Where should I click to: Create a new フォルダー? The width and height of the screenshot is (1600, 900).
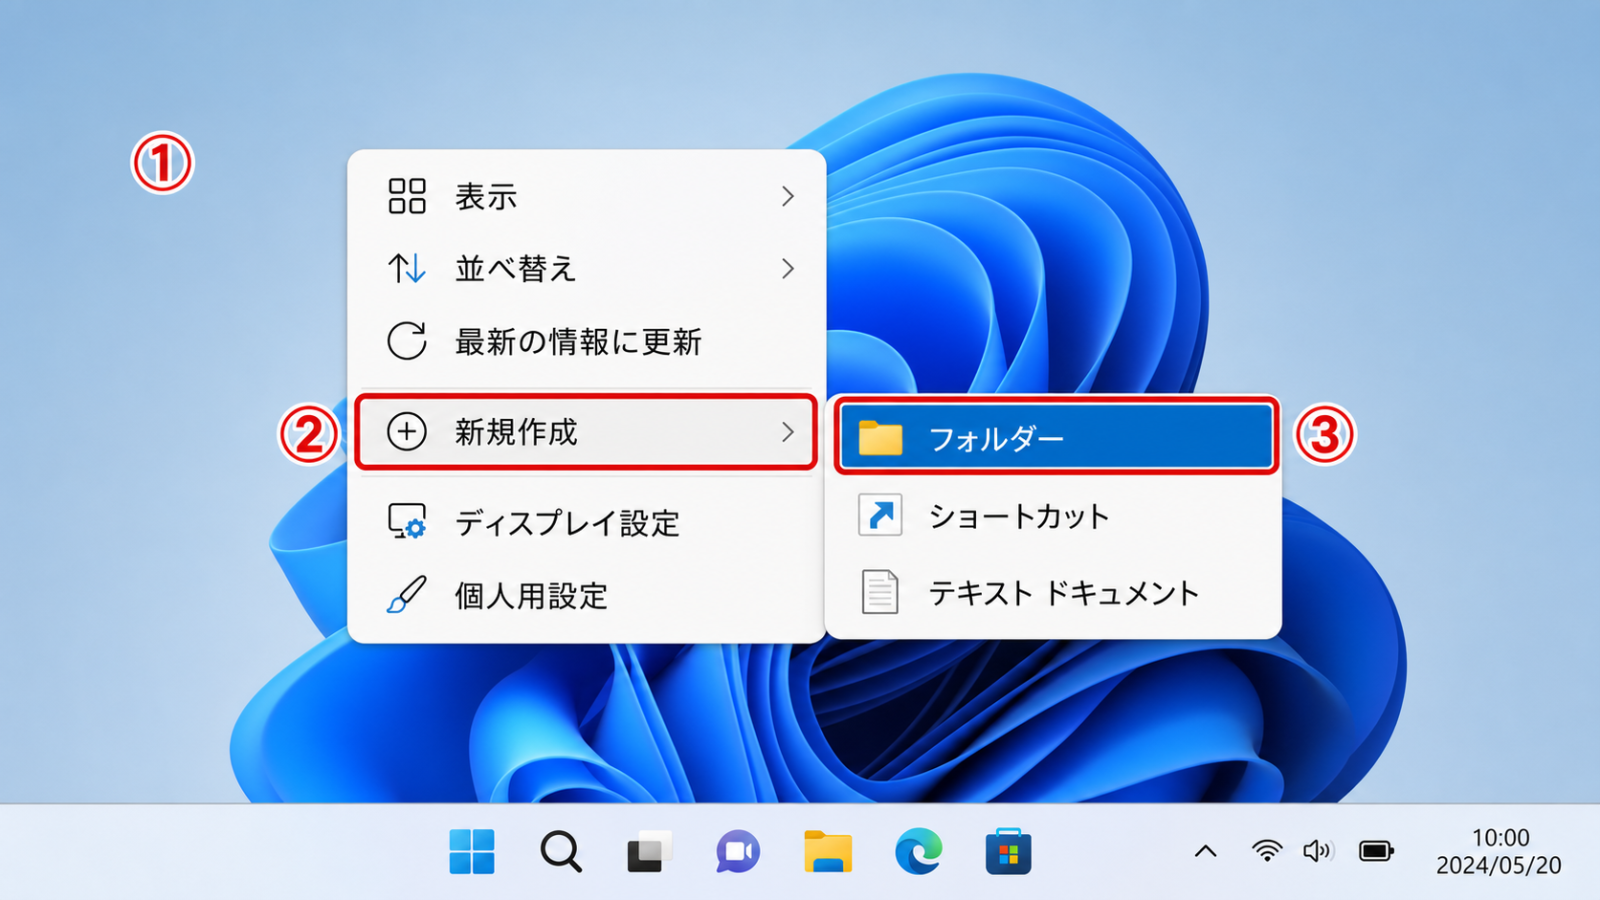1056,438
